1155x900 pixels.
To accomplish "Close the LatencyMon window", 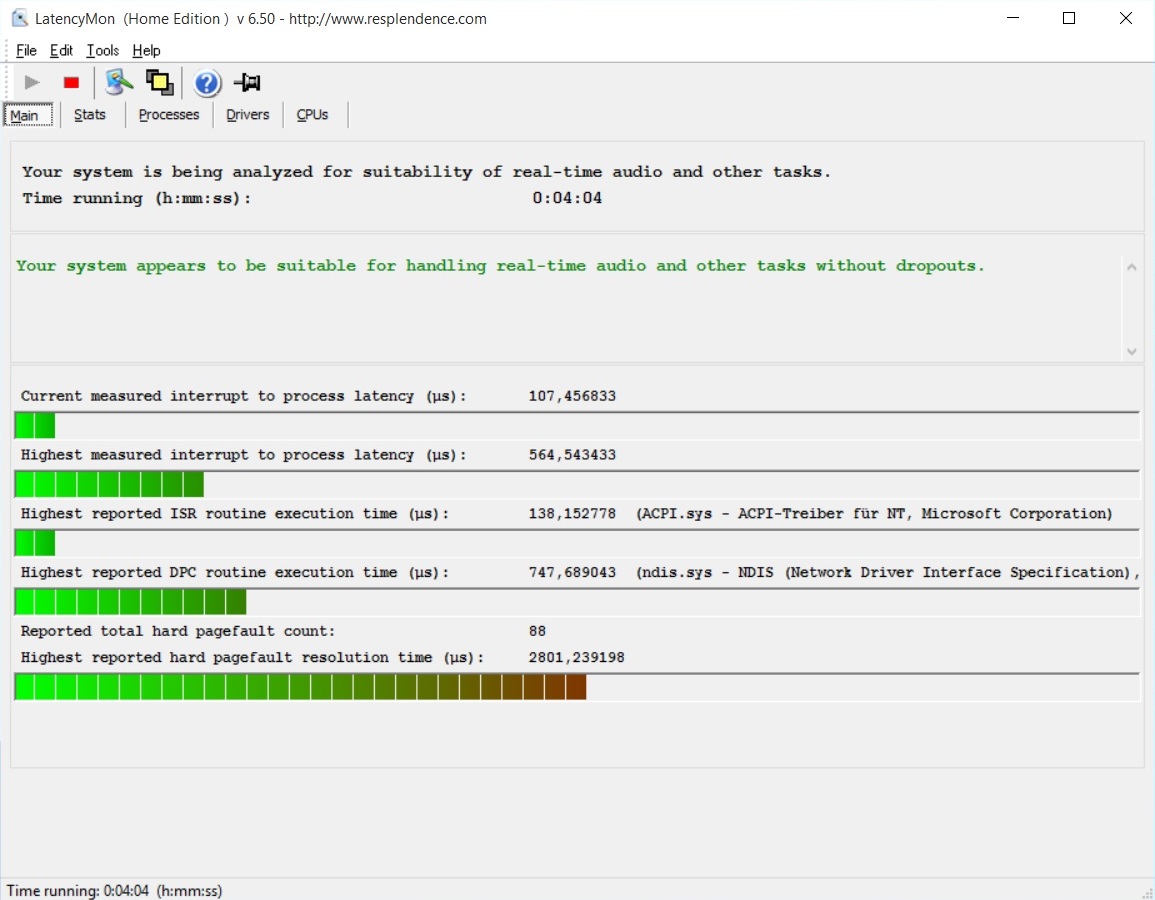I will [x=1126, y=18].
